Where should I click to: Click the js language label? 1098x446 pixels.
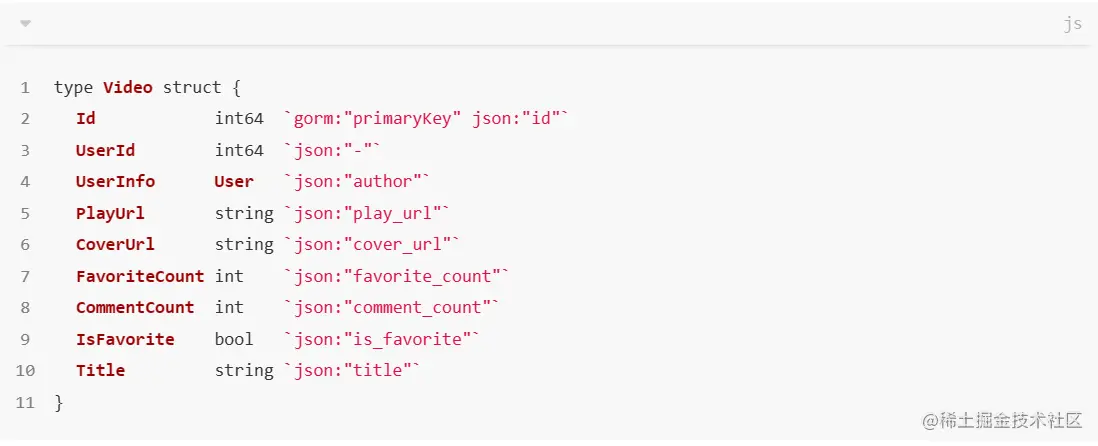click(x=1072, y=24)
